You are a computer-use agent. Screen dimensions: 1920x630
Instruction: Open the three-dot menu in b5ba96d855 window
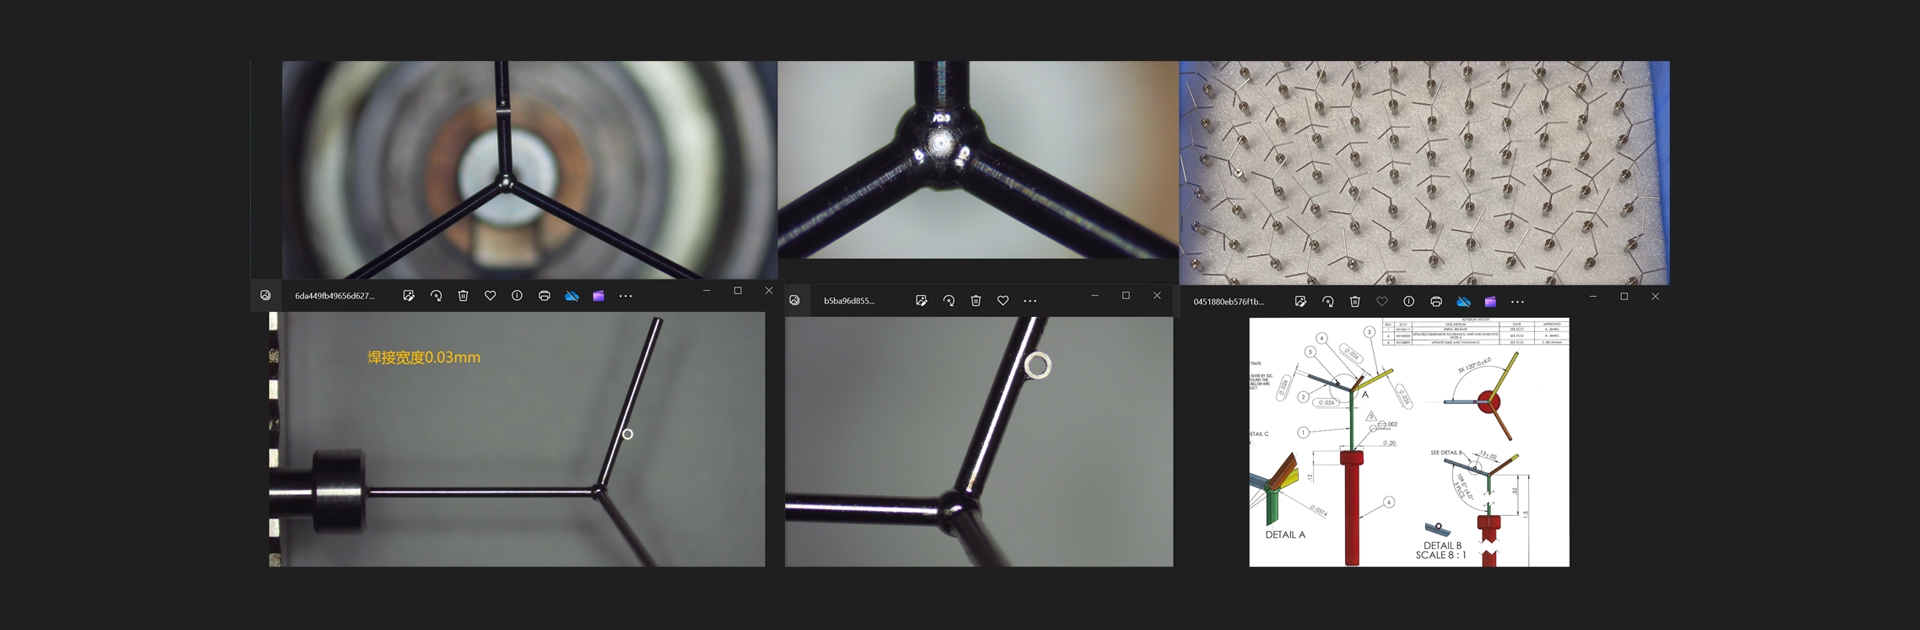pyautogui.click(x=1030, y=301)
